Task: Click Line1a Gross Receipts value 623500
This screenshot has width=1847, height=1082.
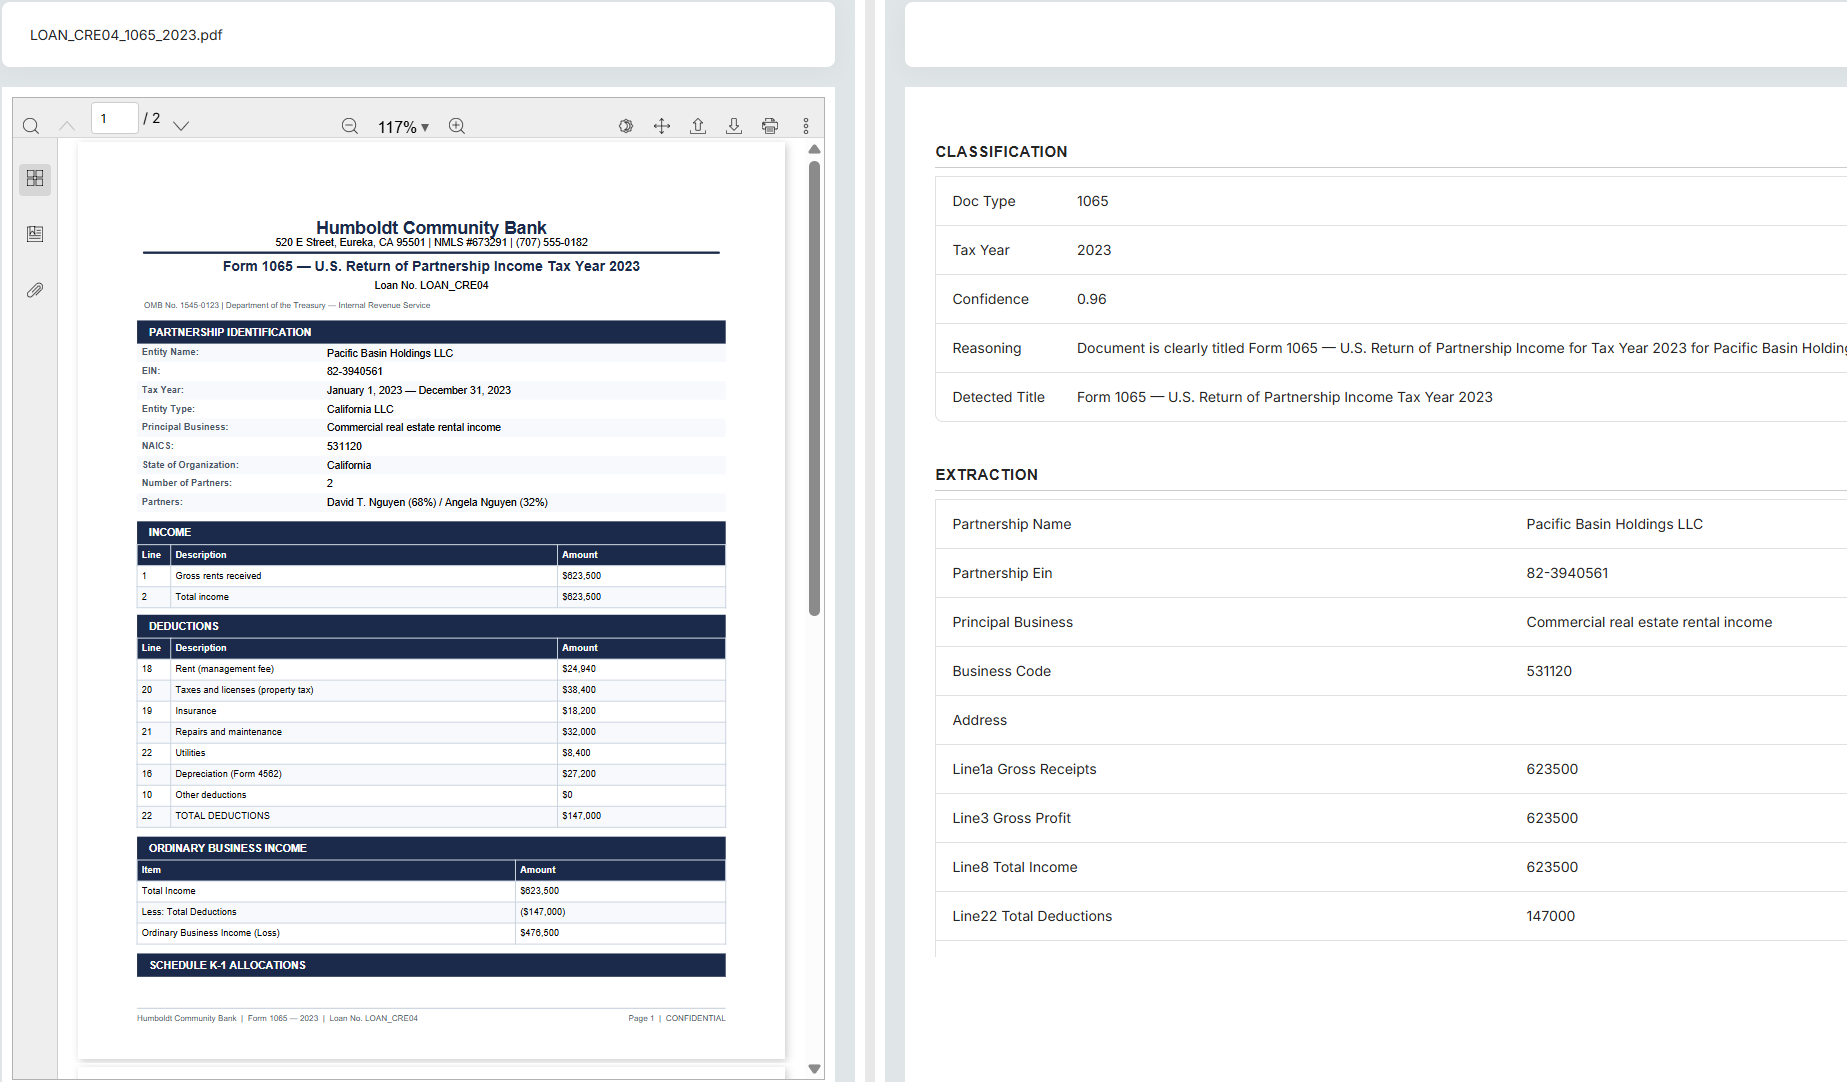Action: tap(1552, 769)
